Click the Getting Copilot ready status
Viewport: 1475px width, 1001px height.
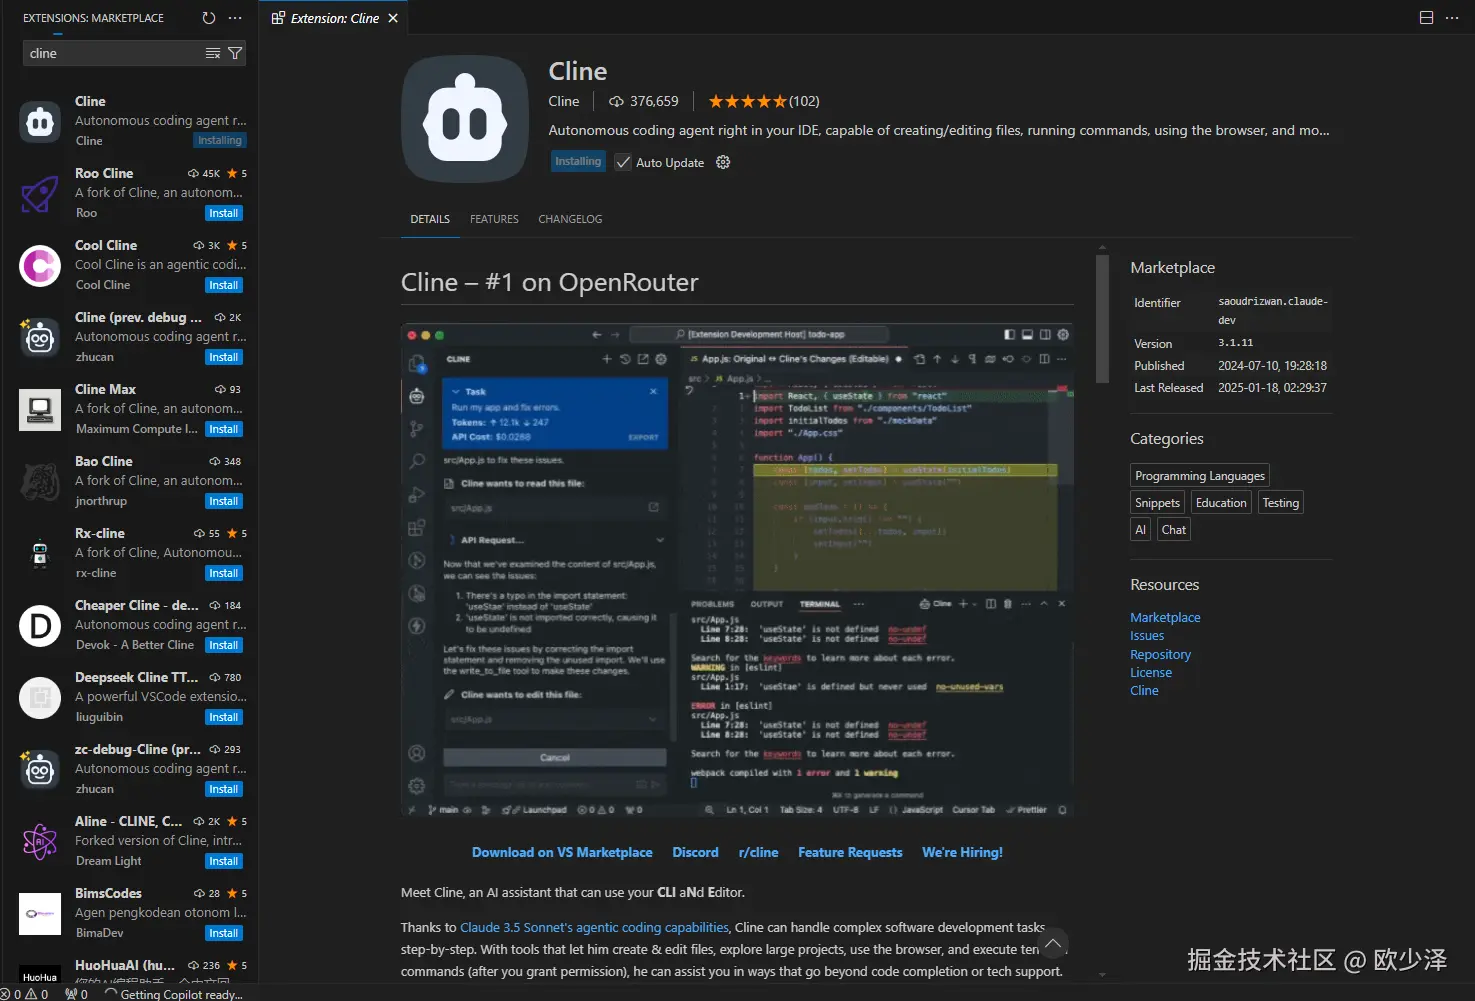click(x=173, y=994)
